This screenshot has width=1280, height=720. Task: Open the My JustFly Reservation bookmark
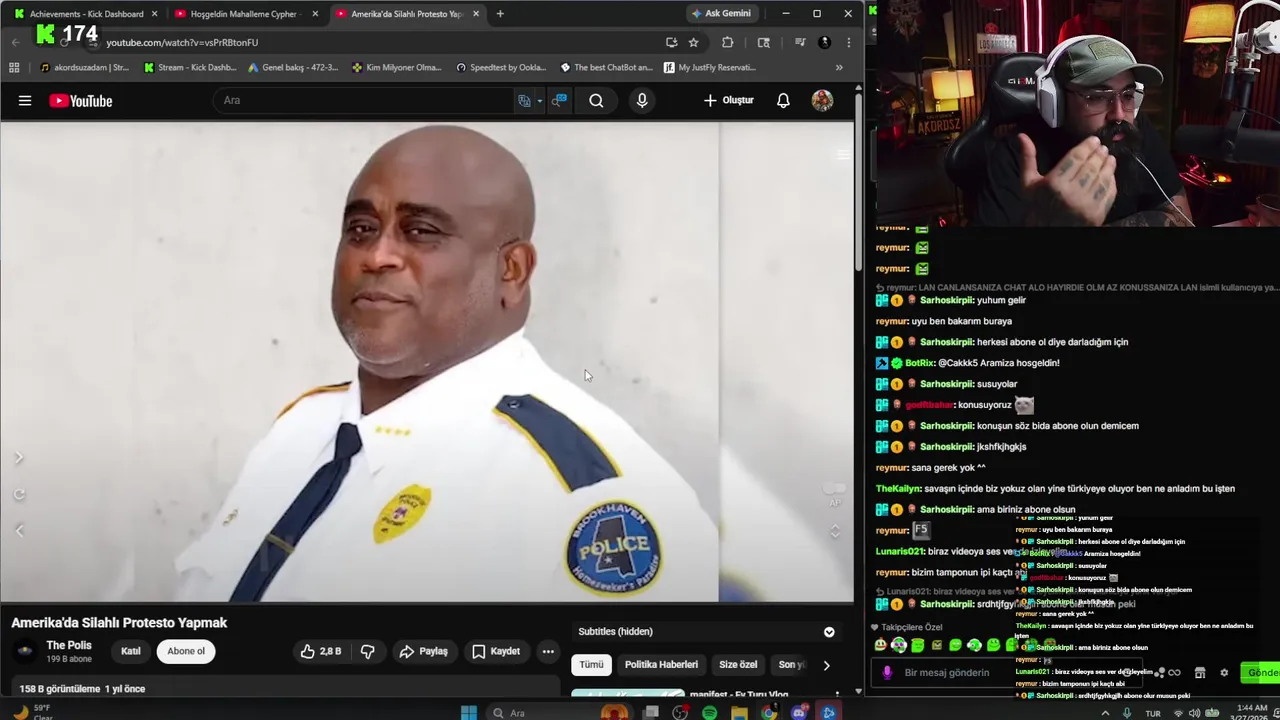[x=709, y=68]
